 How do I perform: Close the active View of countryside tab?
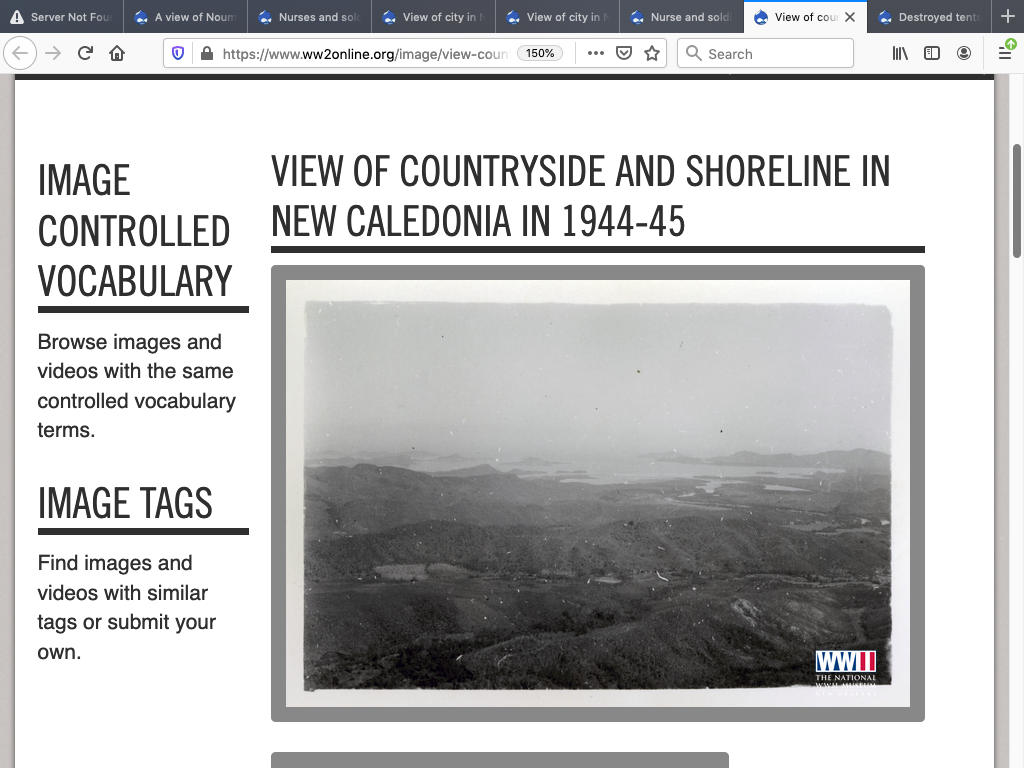(850, 17)
